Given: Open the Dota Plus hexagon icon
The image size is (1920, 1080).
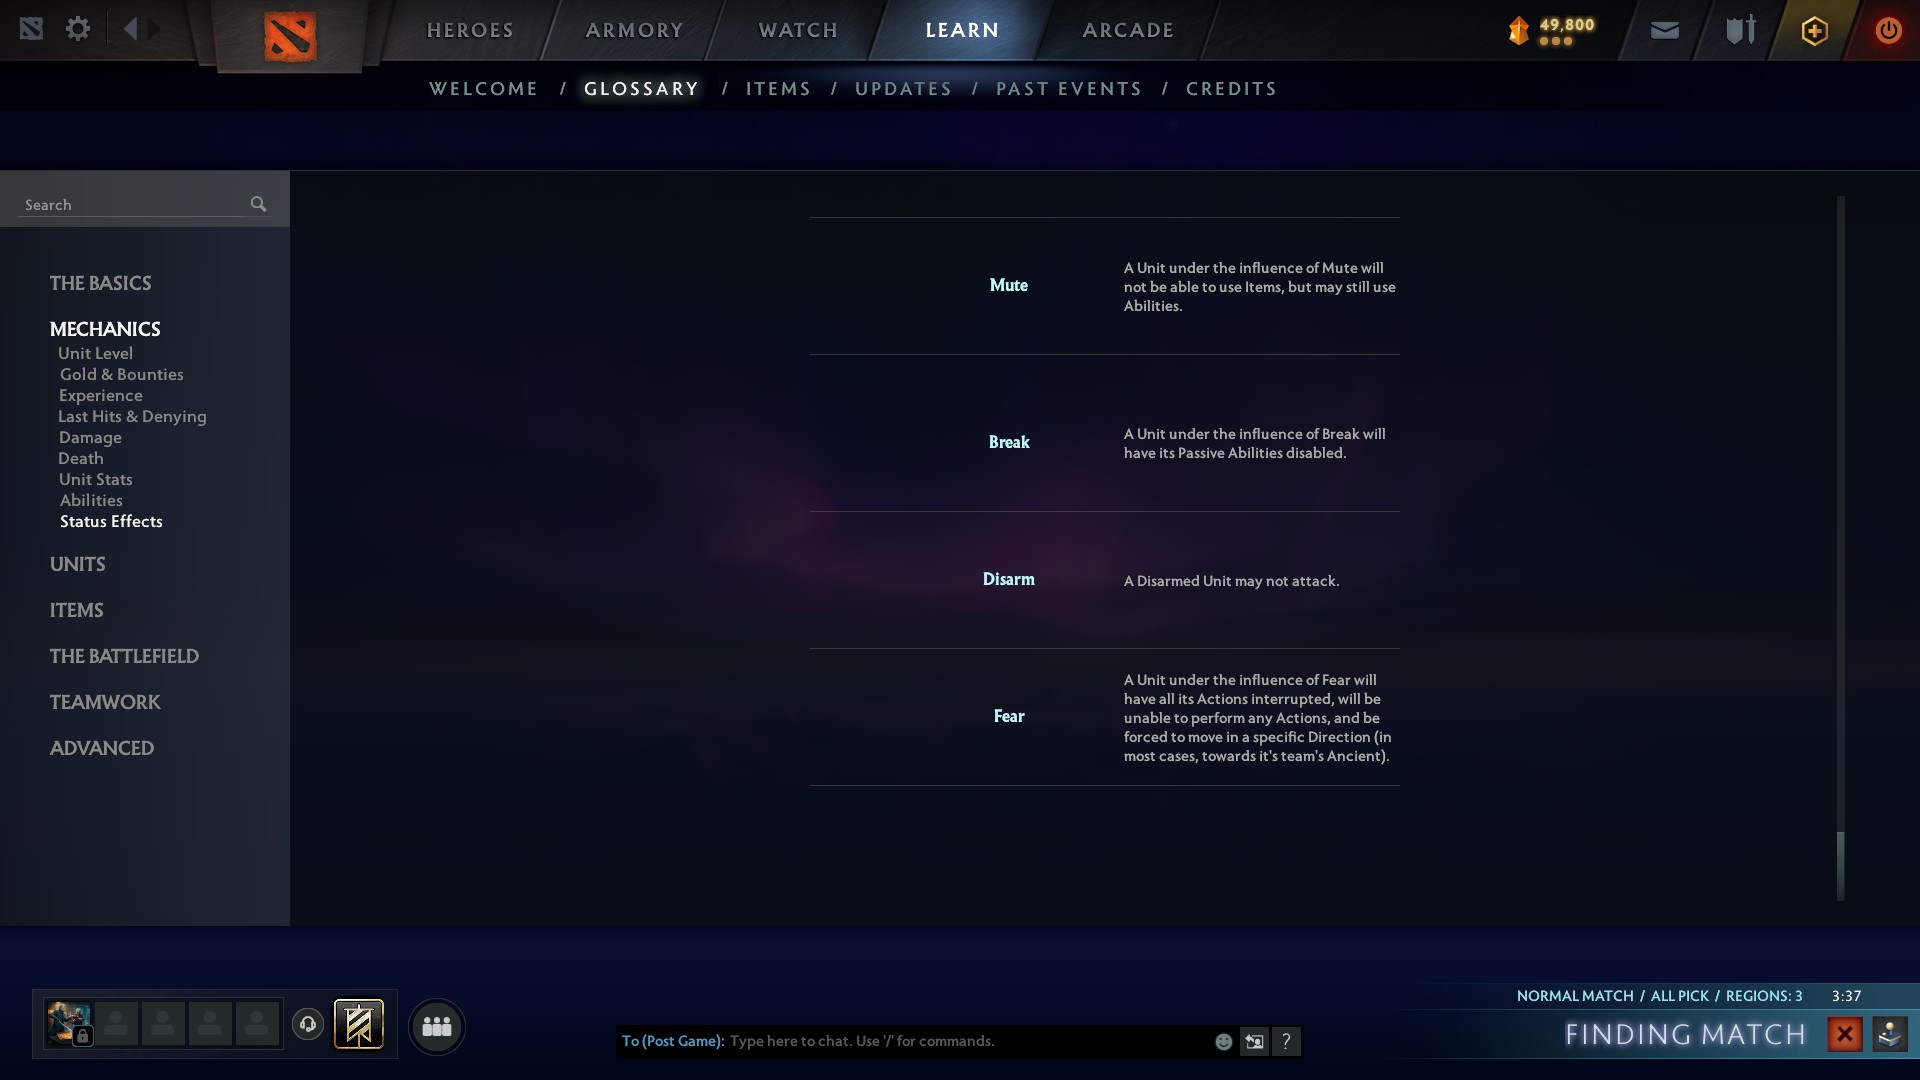Looking at the screenshot, I should [x=1815, y=31].
